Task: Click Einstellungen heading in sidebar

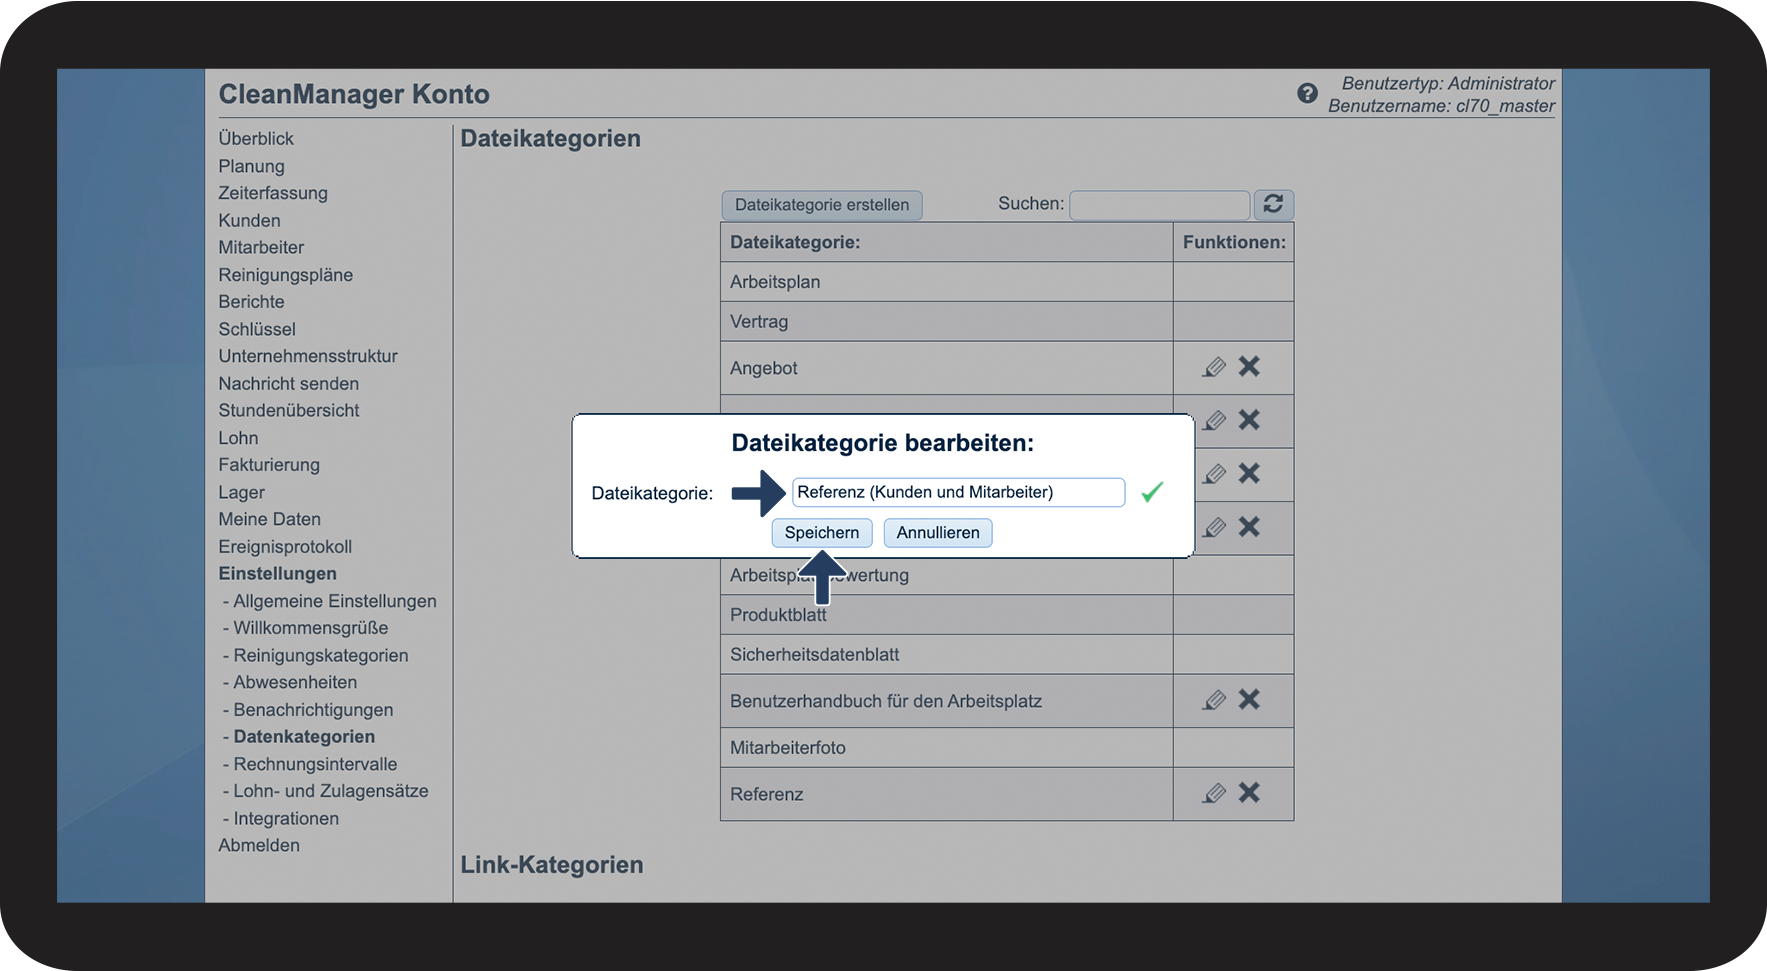Action: pyautogui.click(x=277, y=574)
